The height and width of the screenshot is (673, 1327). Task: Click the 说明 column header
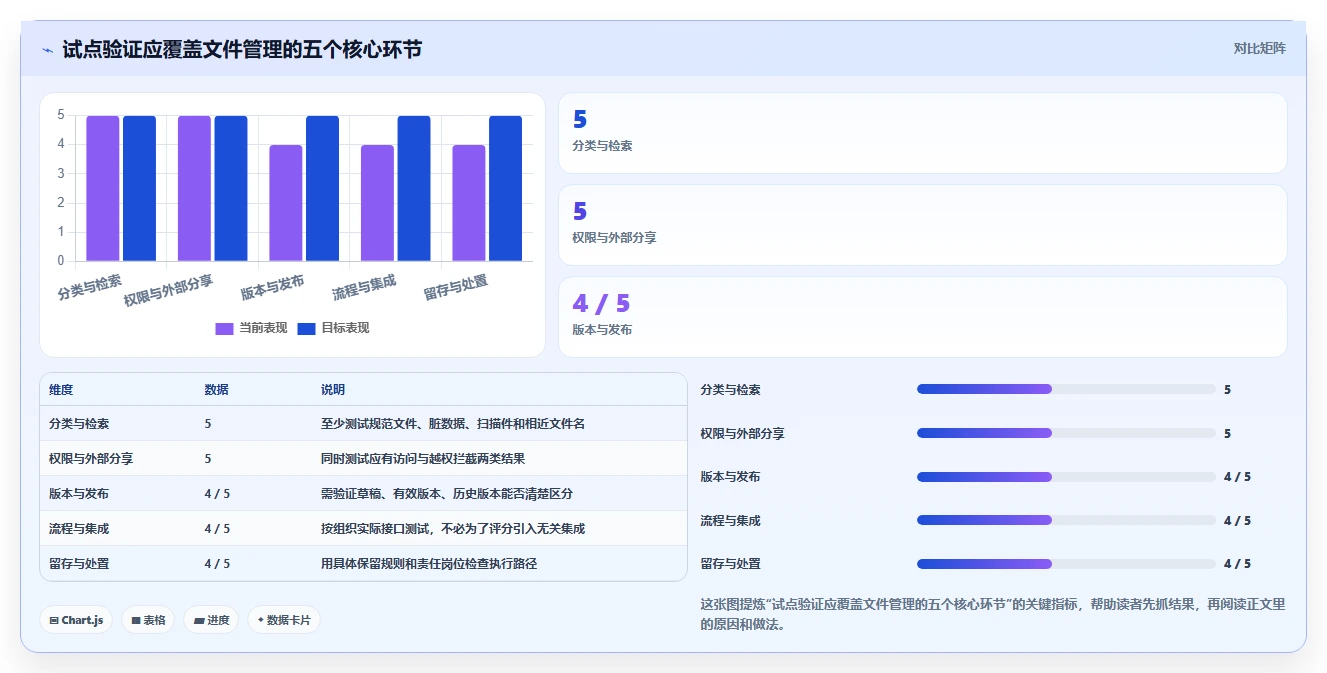click(333, 390)
